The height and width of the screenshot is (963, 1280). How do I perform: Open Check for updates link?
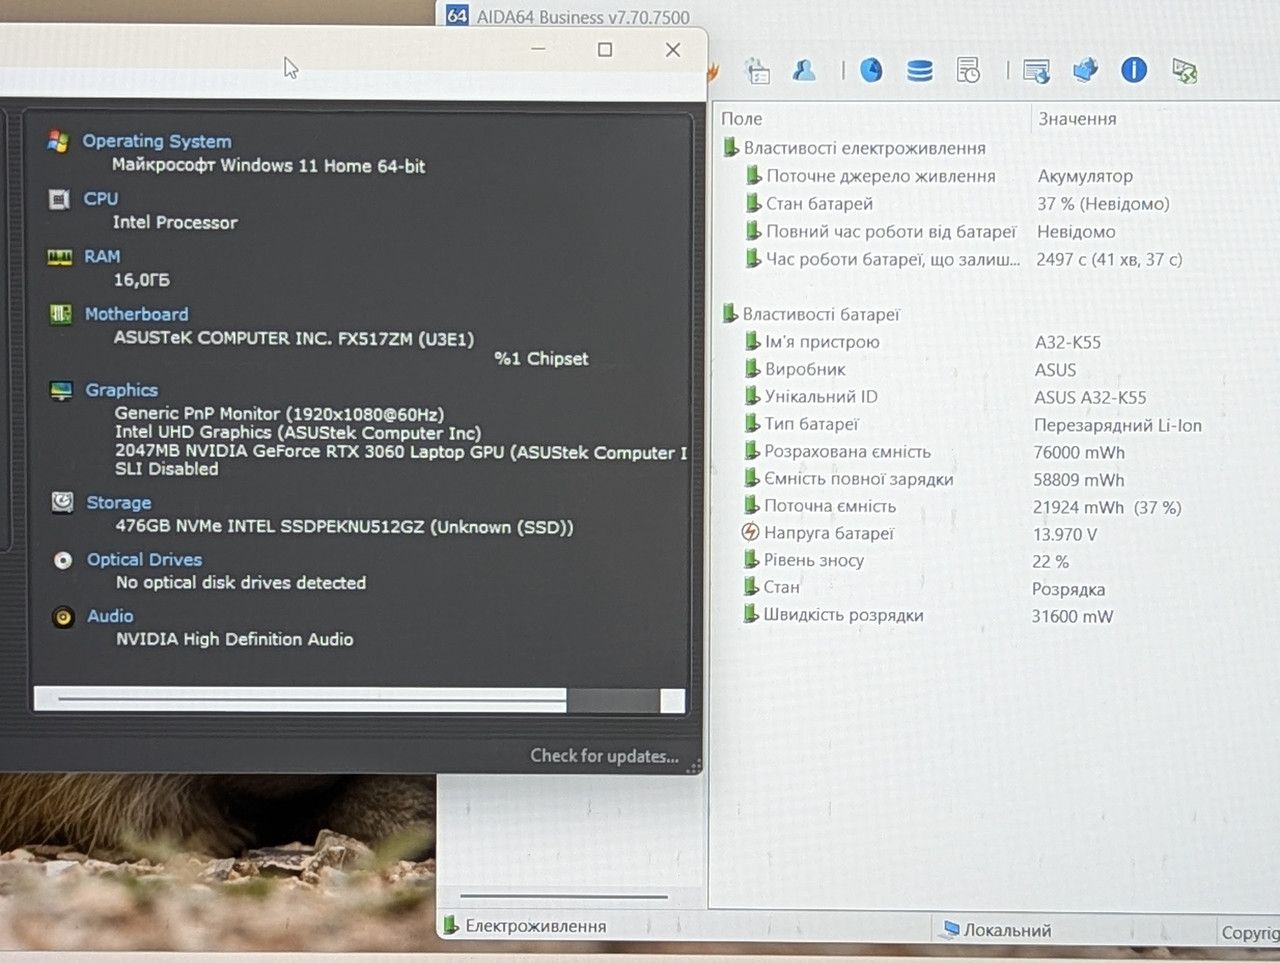(x=604, y=756)
